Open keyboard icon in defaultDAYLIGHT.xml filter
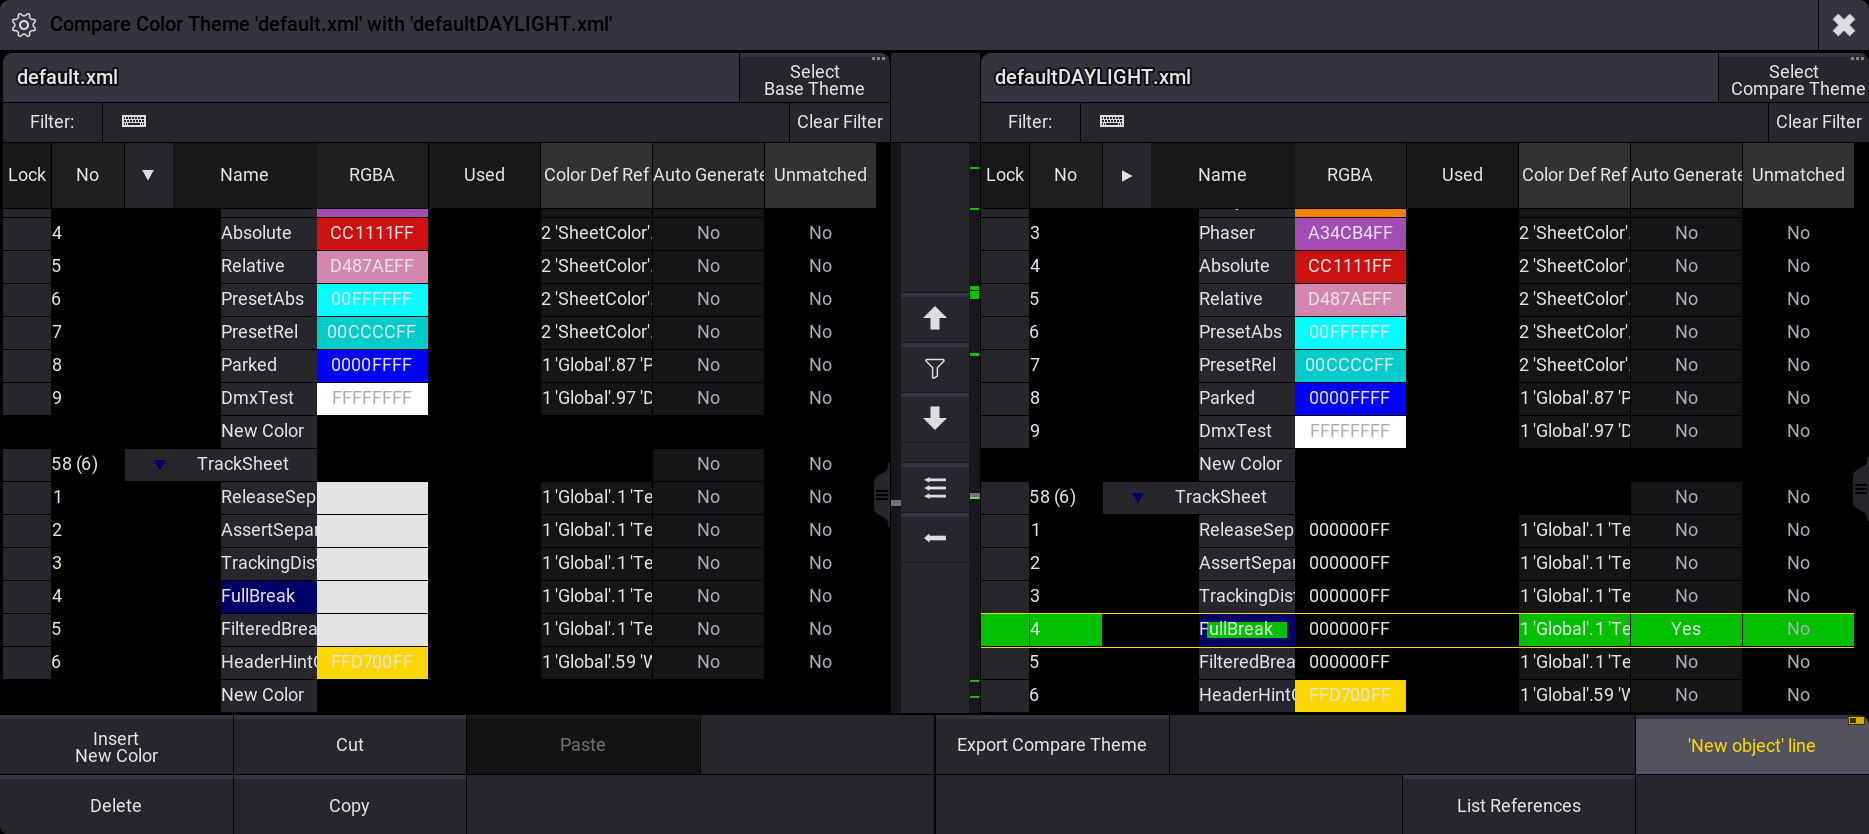This screenshot has height=834, width=1869. (1112, 121)
